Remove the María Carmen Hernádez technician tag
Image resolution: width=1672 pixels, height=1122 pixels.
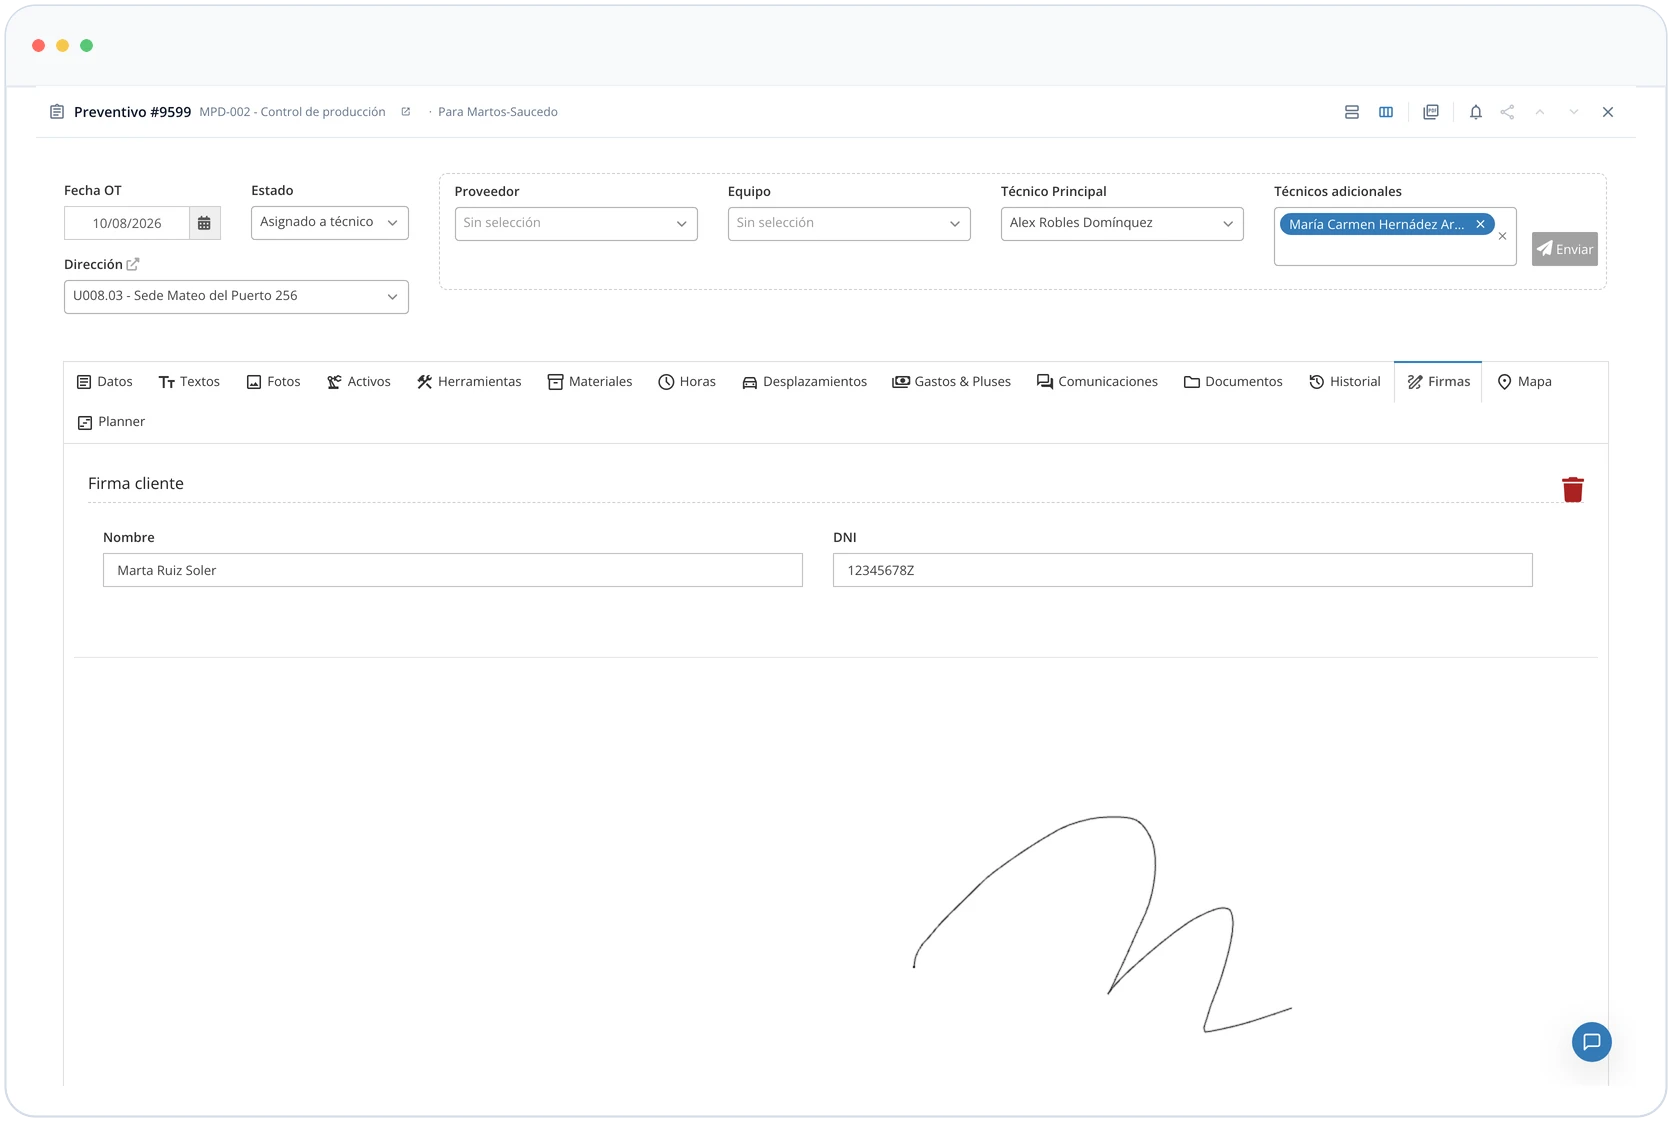pyautogui.click(x=1480, y=224)
